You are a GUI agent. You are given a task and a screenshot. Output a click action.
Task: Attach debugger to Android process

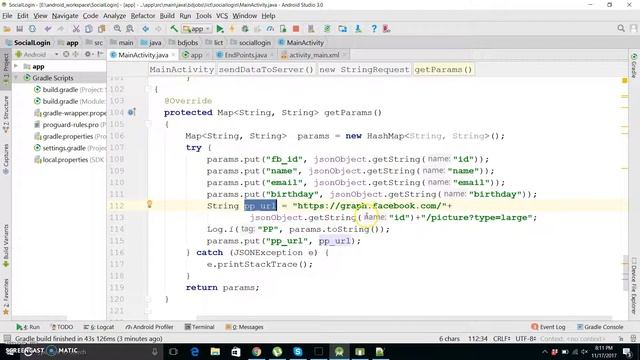(283, 29)
